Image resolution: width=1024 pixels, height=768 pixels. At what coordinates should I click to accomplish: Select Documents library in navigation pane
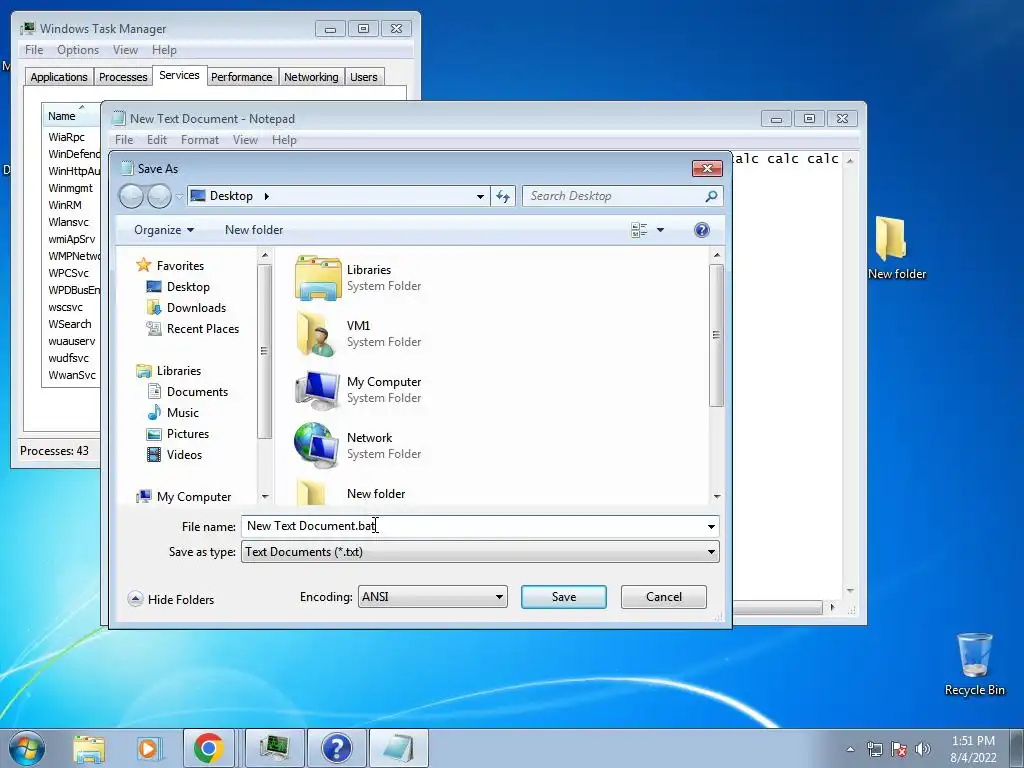pyautogui.click(x=197, y=392)
